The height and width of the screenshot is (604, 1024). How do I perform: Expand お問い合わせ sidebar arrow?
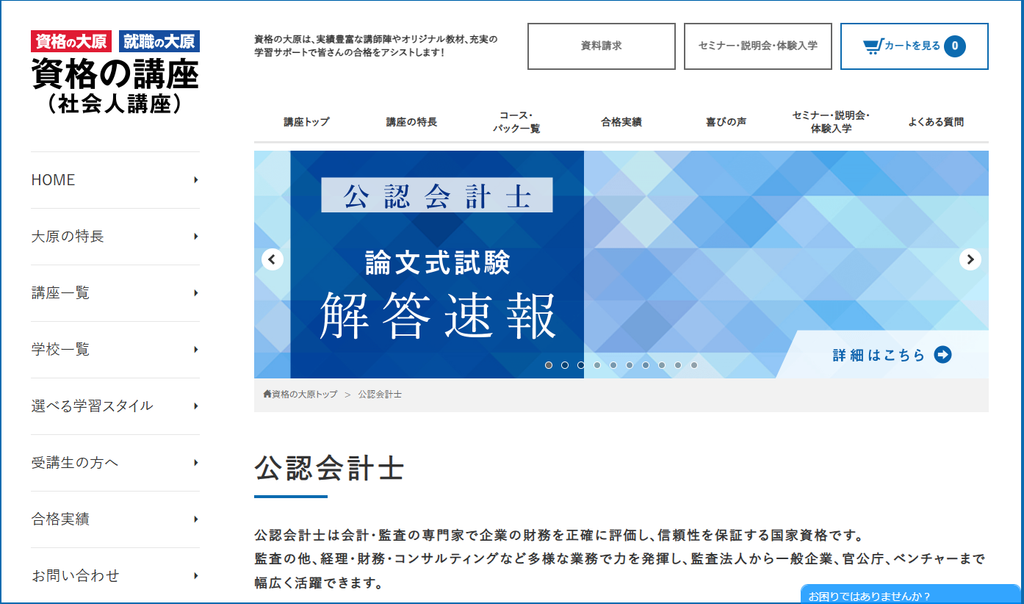195,576
